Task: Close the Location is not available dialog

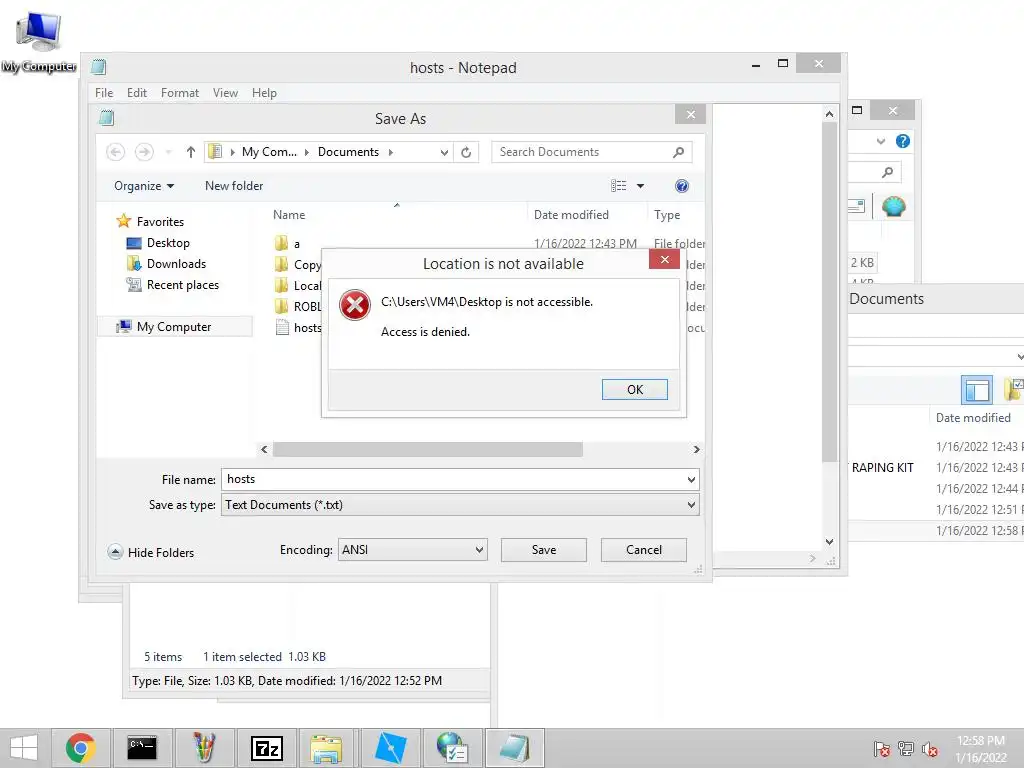Action: [x=664, y=260]
